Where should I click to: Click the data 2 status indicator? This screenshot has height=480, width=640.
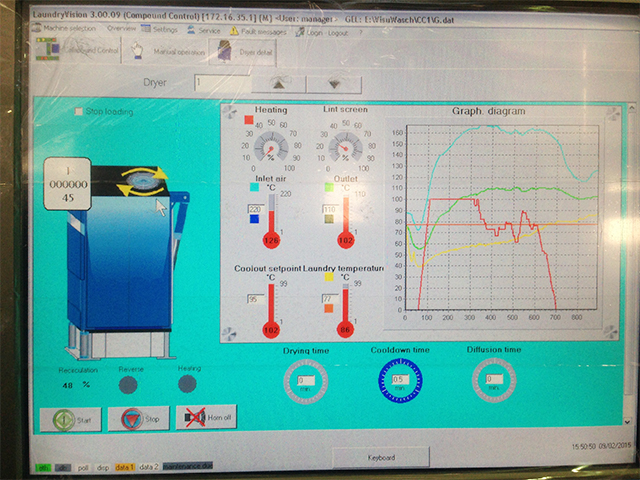pos(149,467)
